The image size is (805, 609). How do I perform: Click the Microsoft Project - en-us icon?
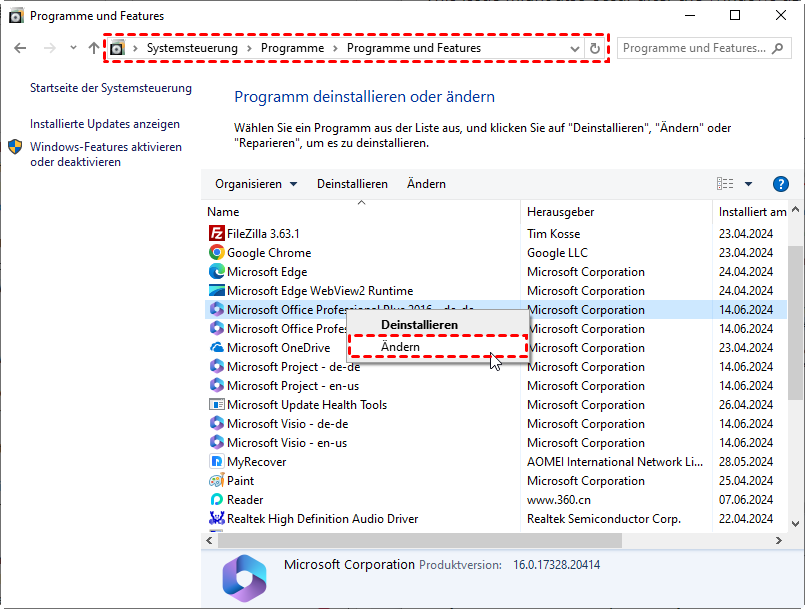tap(217, 385)
